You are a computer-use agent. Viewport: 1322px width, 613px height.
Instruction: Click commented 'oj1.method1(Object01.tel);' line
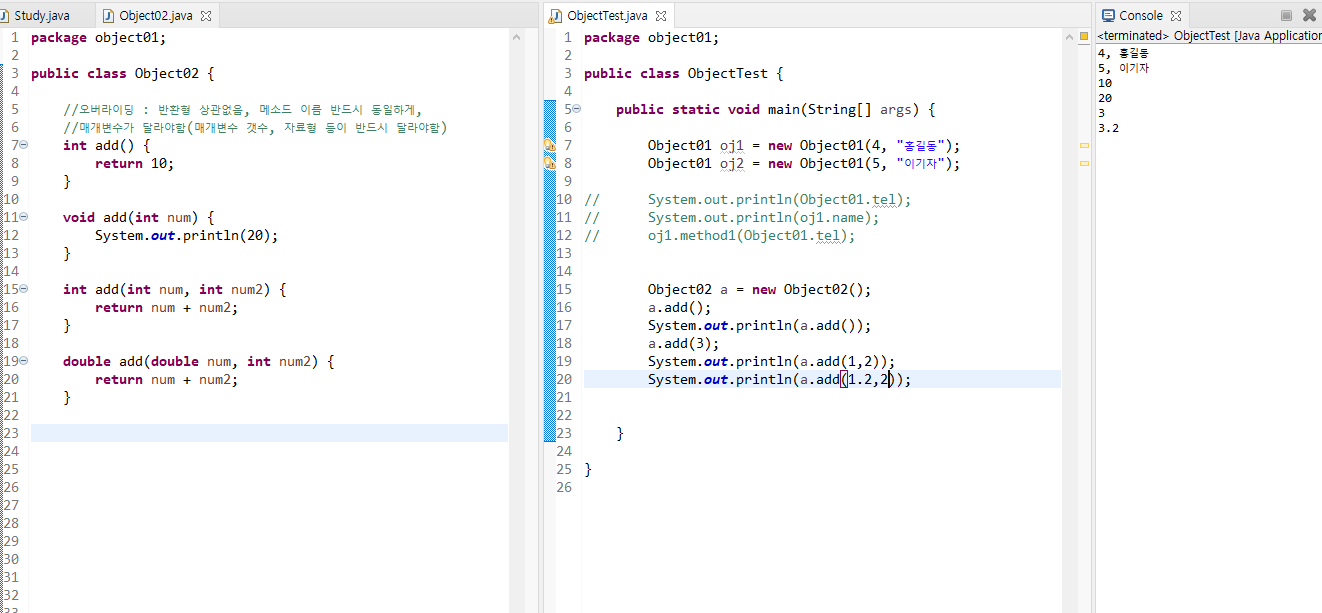[751, 235]
